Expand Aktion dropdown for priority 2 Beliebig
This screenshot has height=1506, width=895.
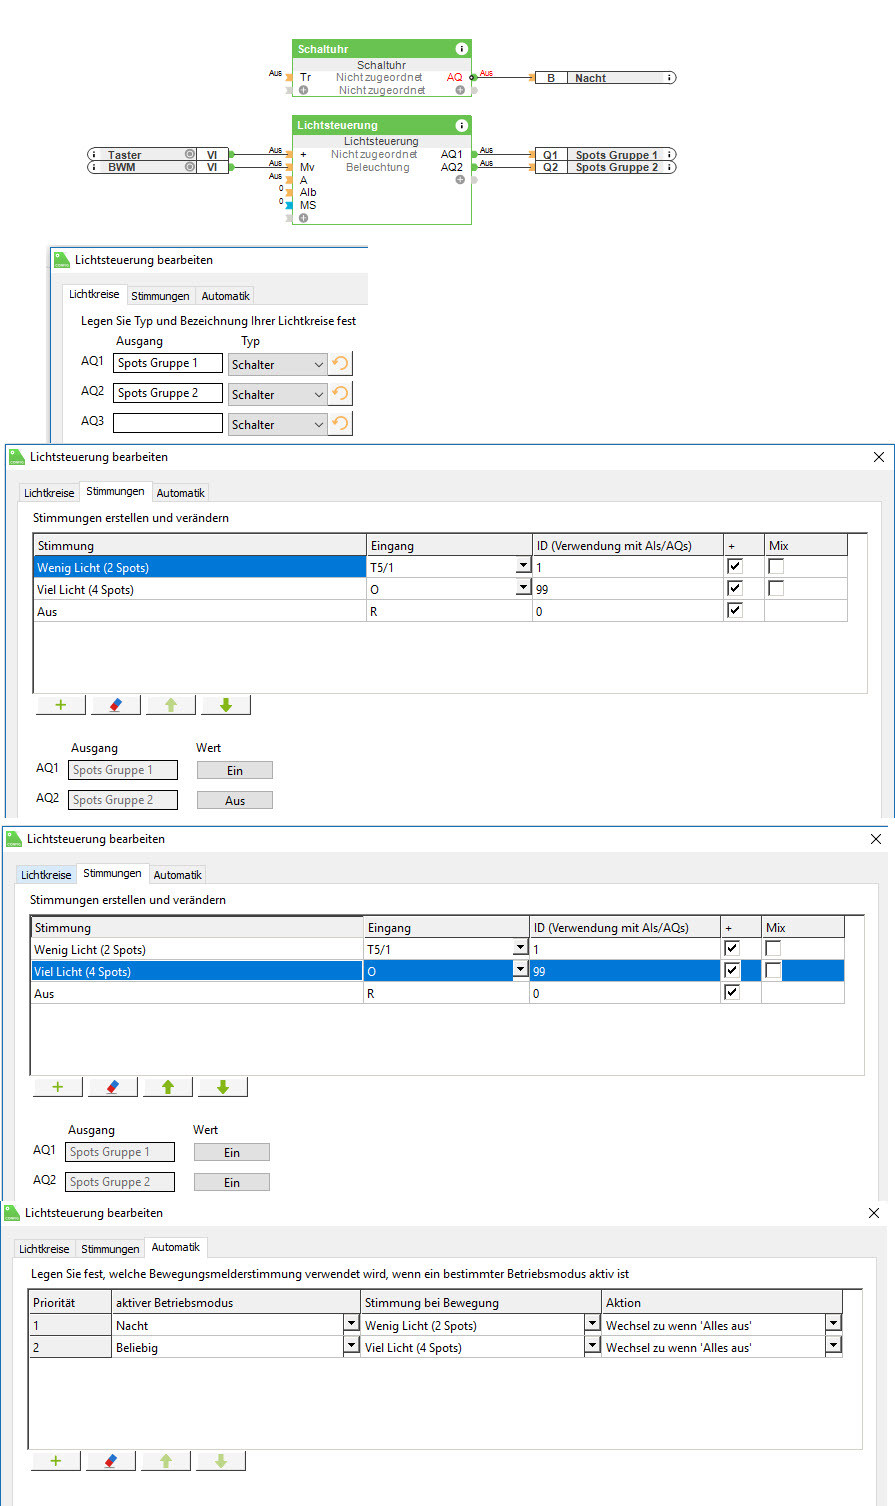833,1347
